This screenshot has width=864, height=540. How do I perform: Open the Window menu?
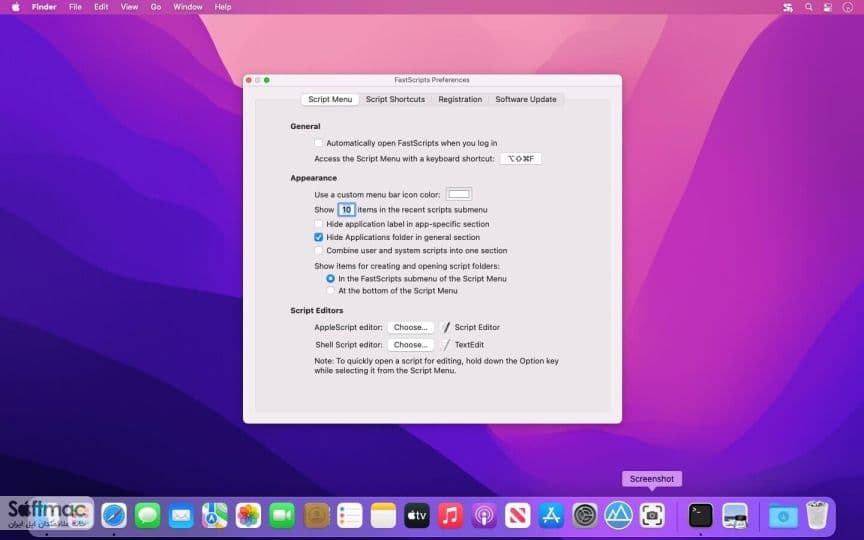(x=188, y=7)
